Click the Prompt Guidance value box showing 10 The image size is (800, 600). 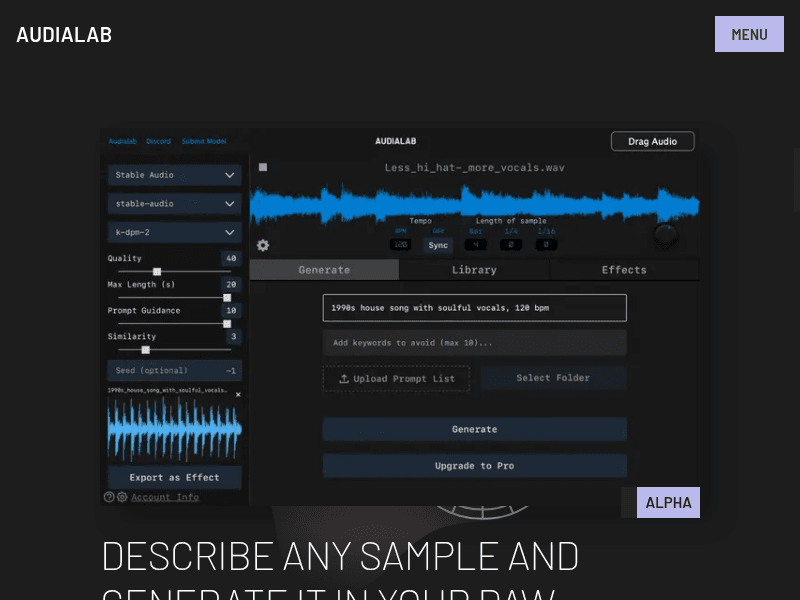(x=231, y=310)
